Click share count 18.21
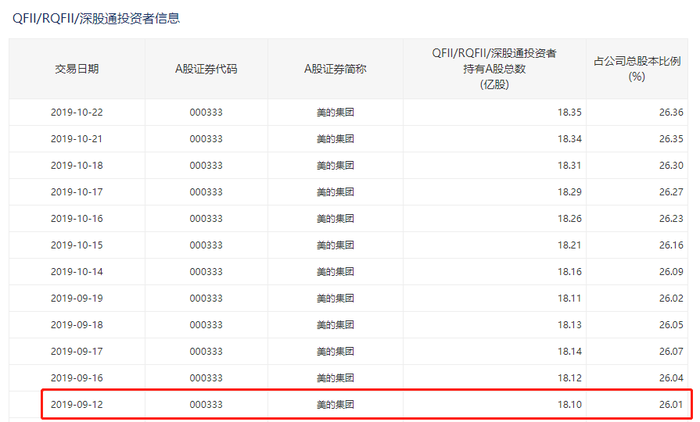Image resolution: width=700 pixels, height=422 pixels. [x=569, y=245]
